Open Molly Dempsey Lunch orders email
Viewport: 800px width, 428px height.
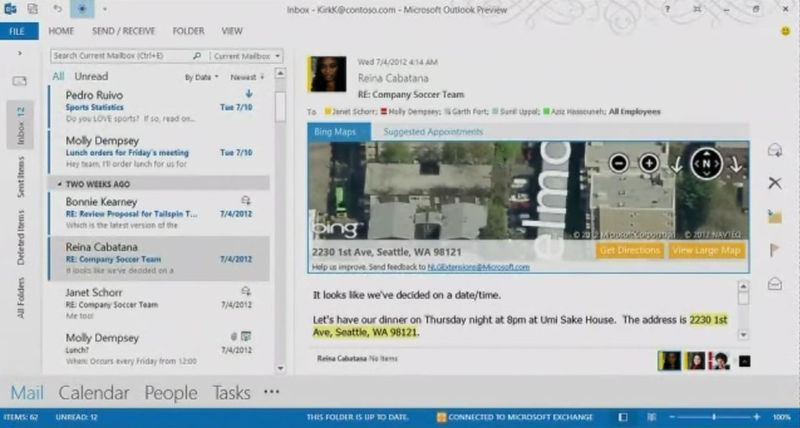159,152
